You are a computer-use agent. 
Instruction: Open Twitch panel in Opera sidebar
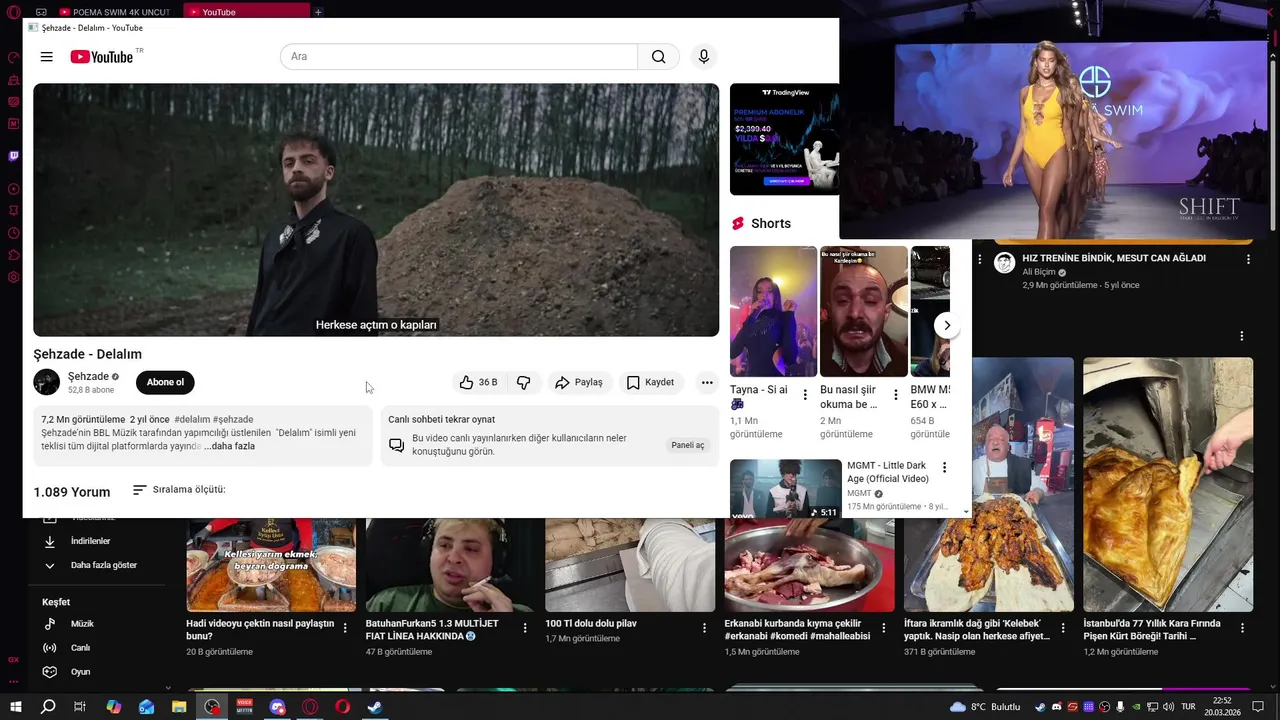(x=13, y=156)
